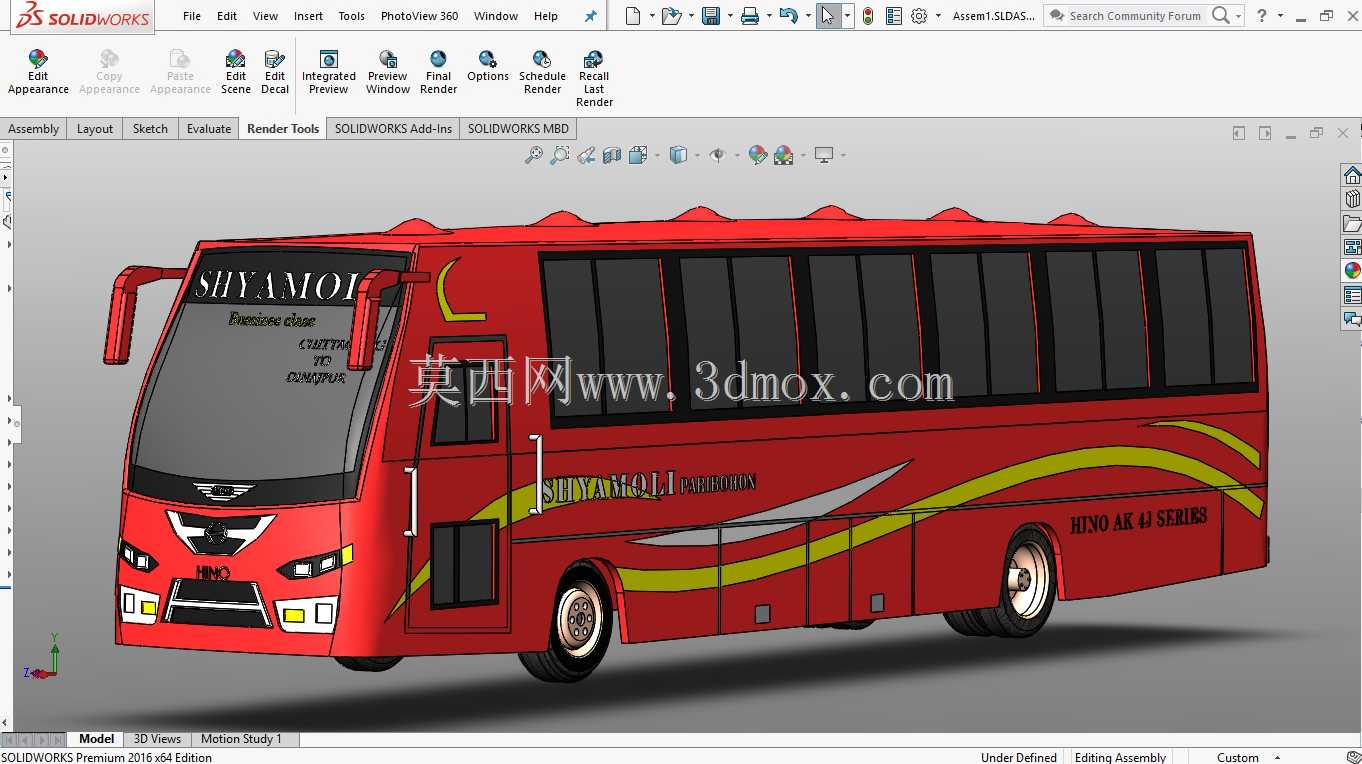Undo the last action
The height and width of the screenshot is (764, 1362).
pos(788,16)
